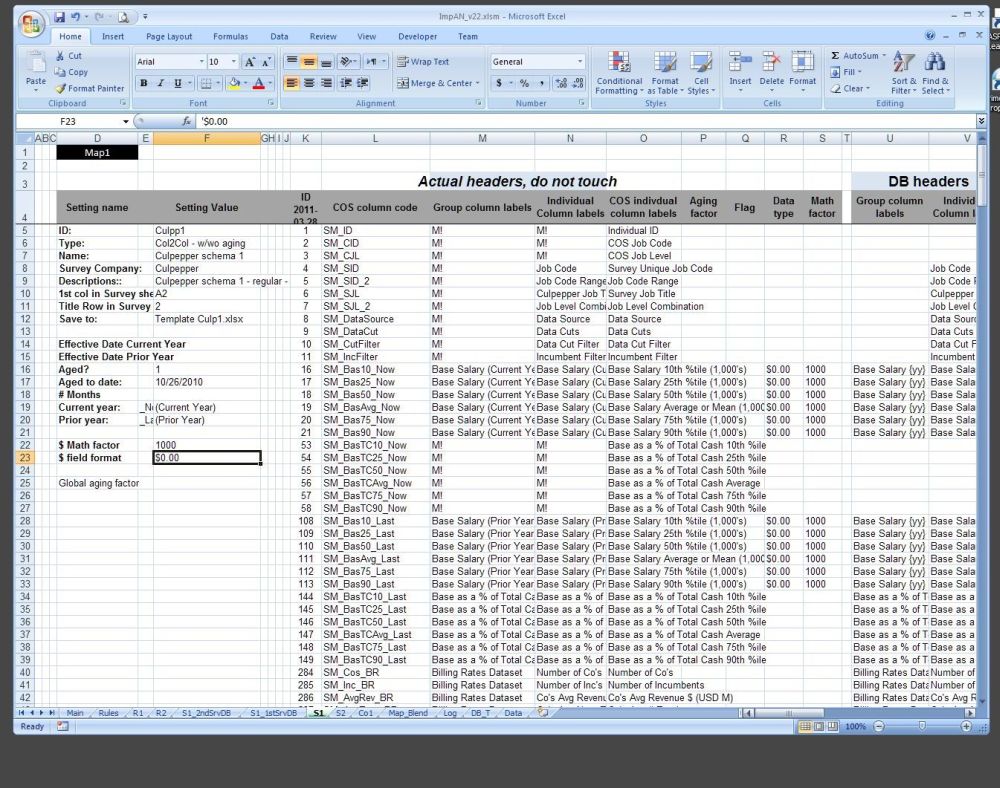Click the Office Button logo
Screen dimensions: 1000x788
coord(31,22)
